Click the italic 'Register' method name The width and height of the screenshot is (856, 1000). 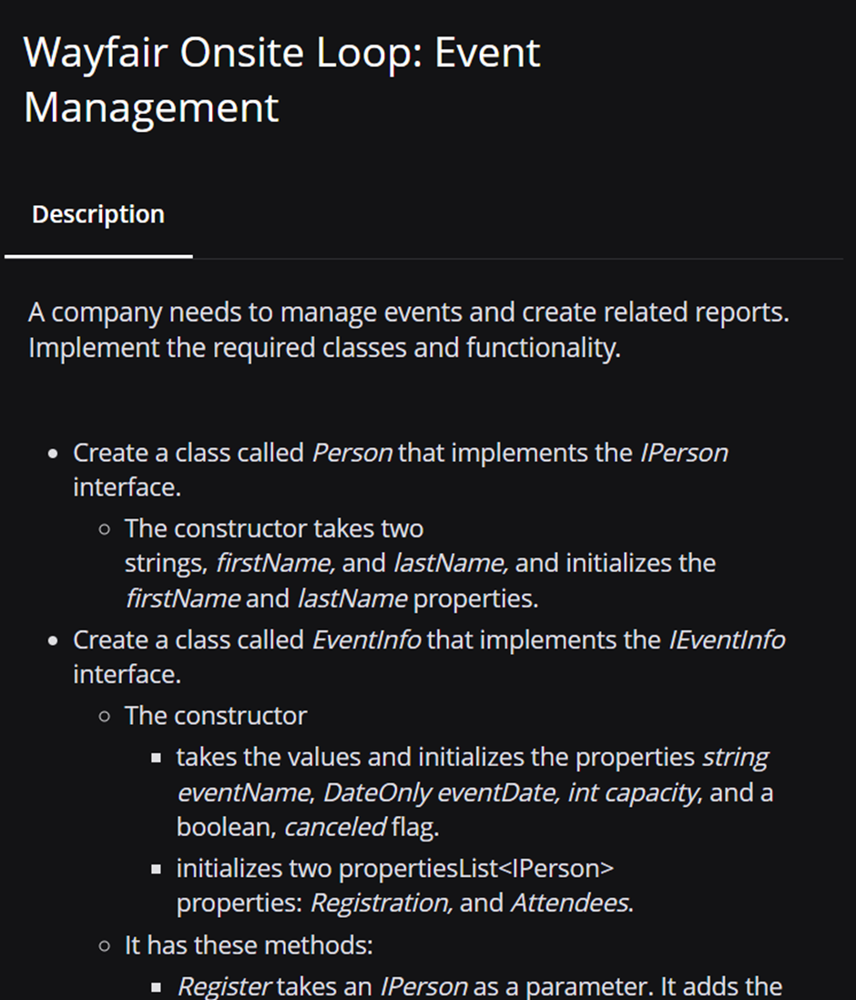[x=223, y=986]
